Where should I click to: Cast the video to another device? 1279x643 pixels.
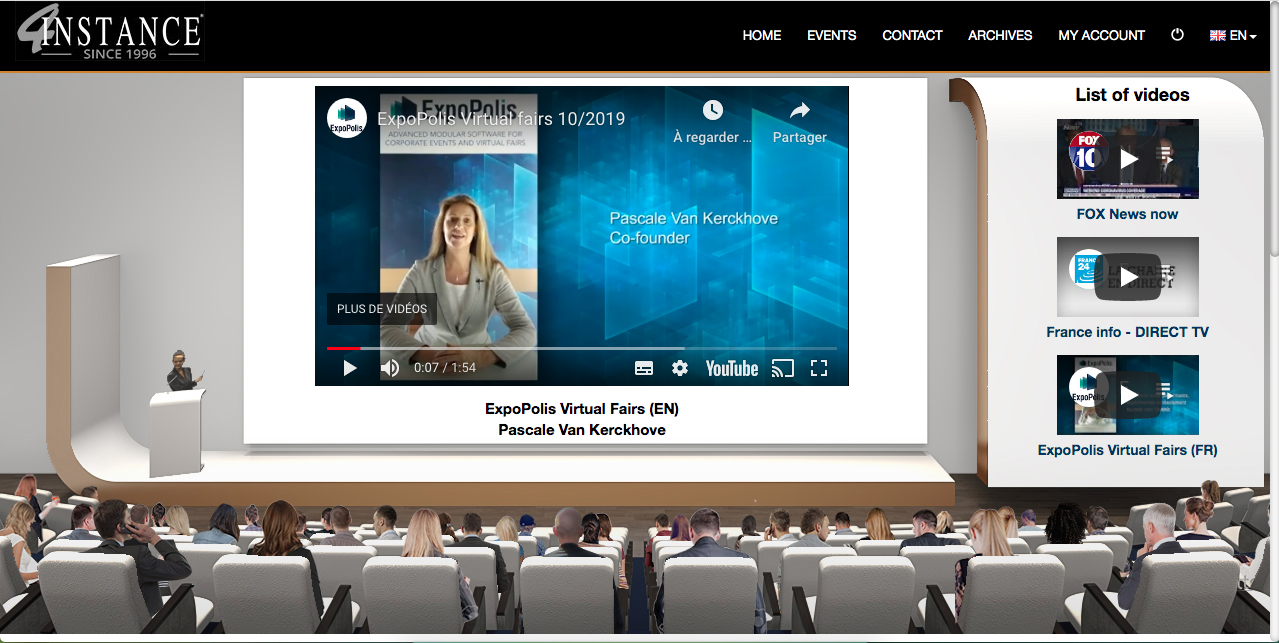[782, 368]
